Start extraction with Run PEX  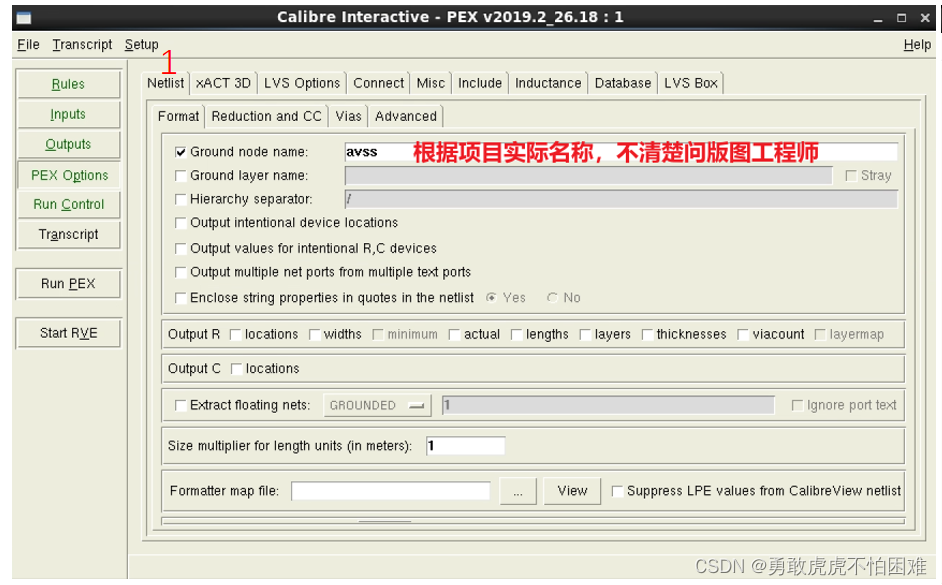coord(68,283)
